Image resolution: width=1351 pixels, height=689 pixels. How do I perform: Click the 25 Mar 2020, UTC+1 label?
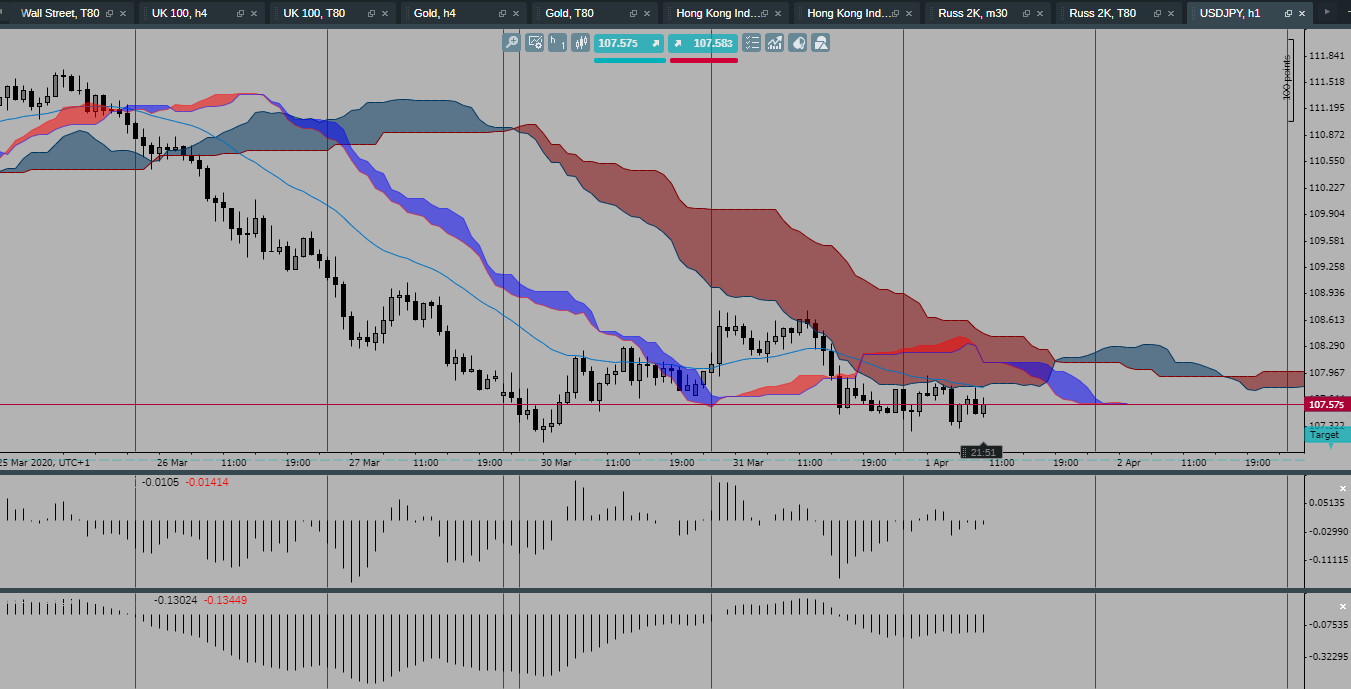(44, 463)
